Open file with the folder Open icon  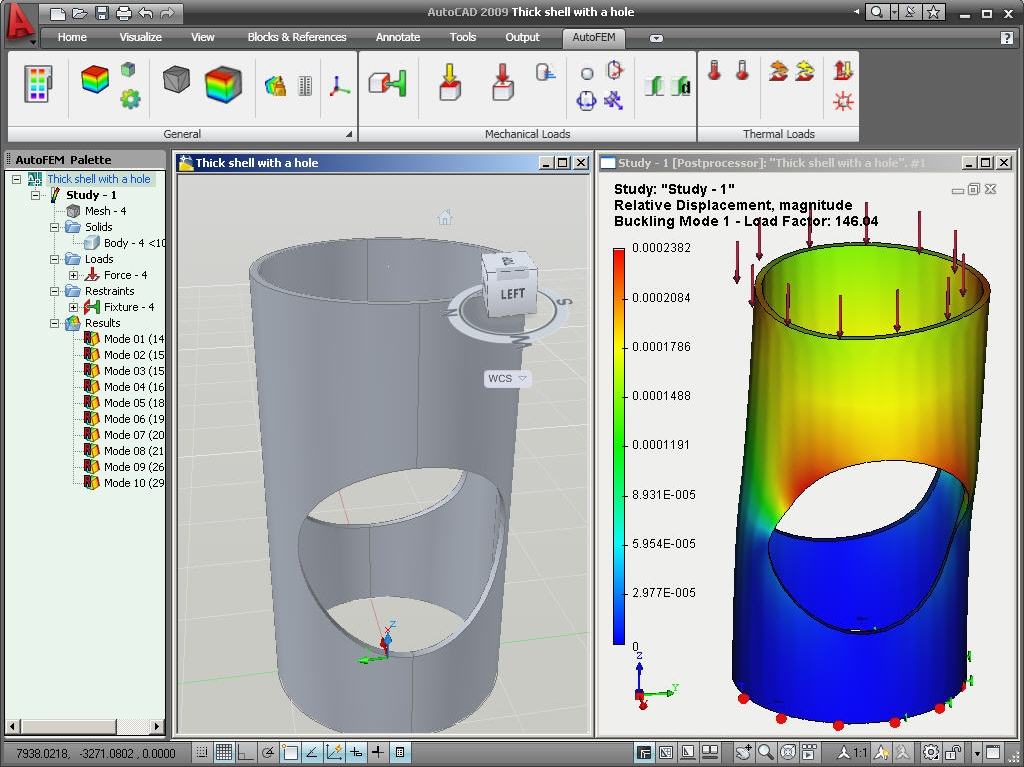click(80, 13)
